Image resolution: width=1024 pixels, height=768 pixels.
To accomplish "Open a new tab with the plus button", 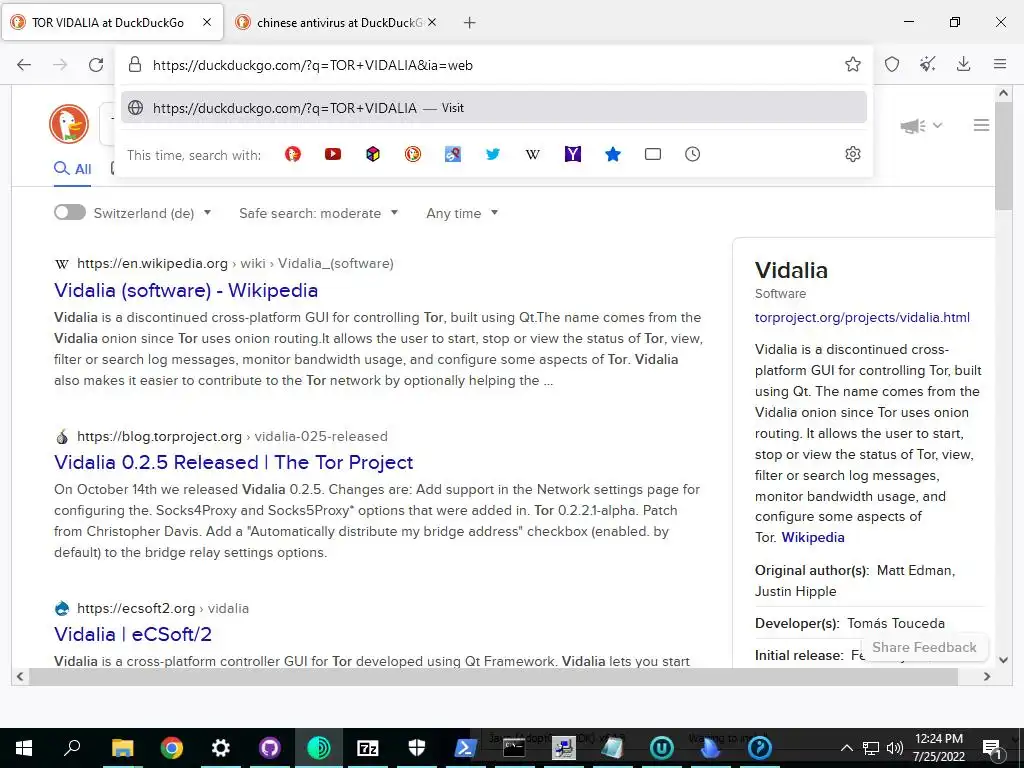I will click(469, 22).
